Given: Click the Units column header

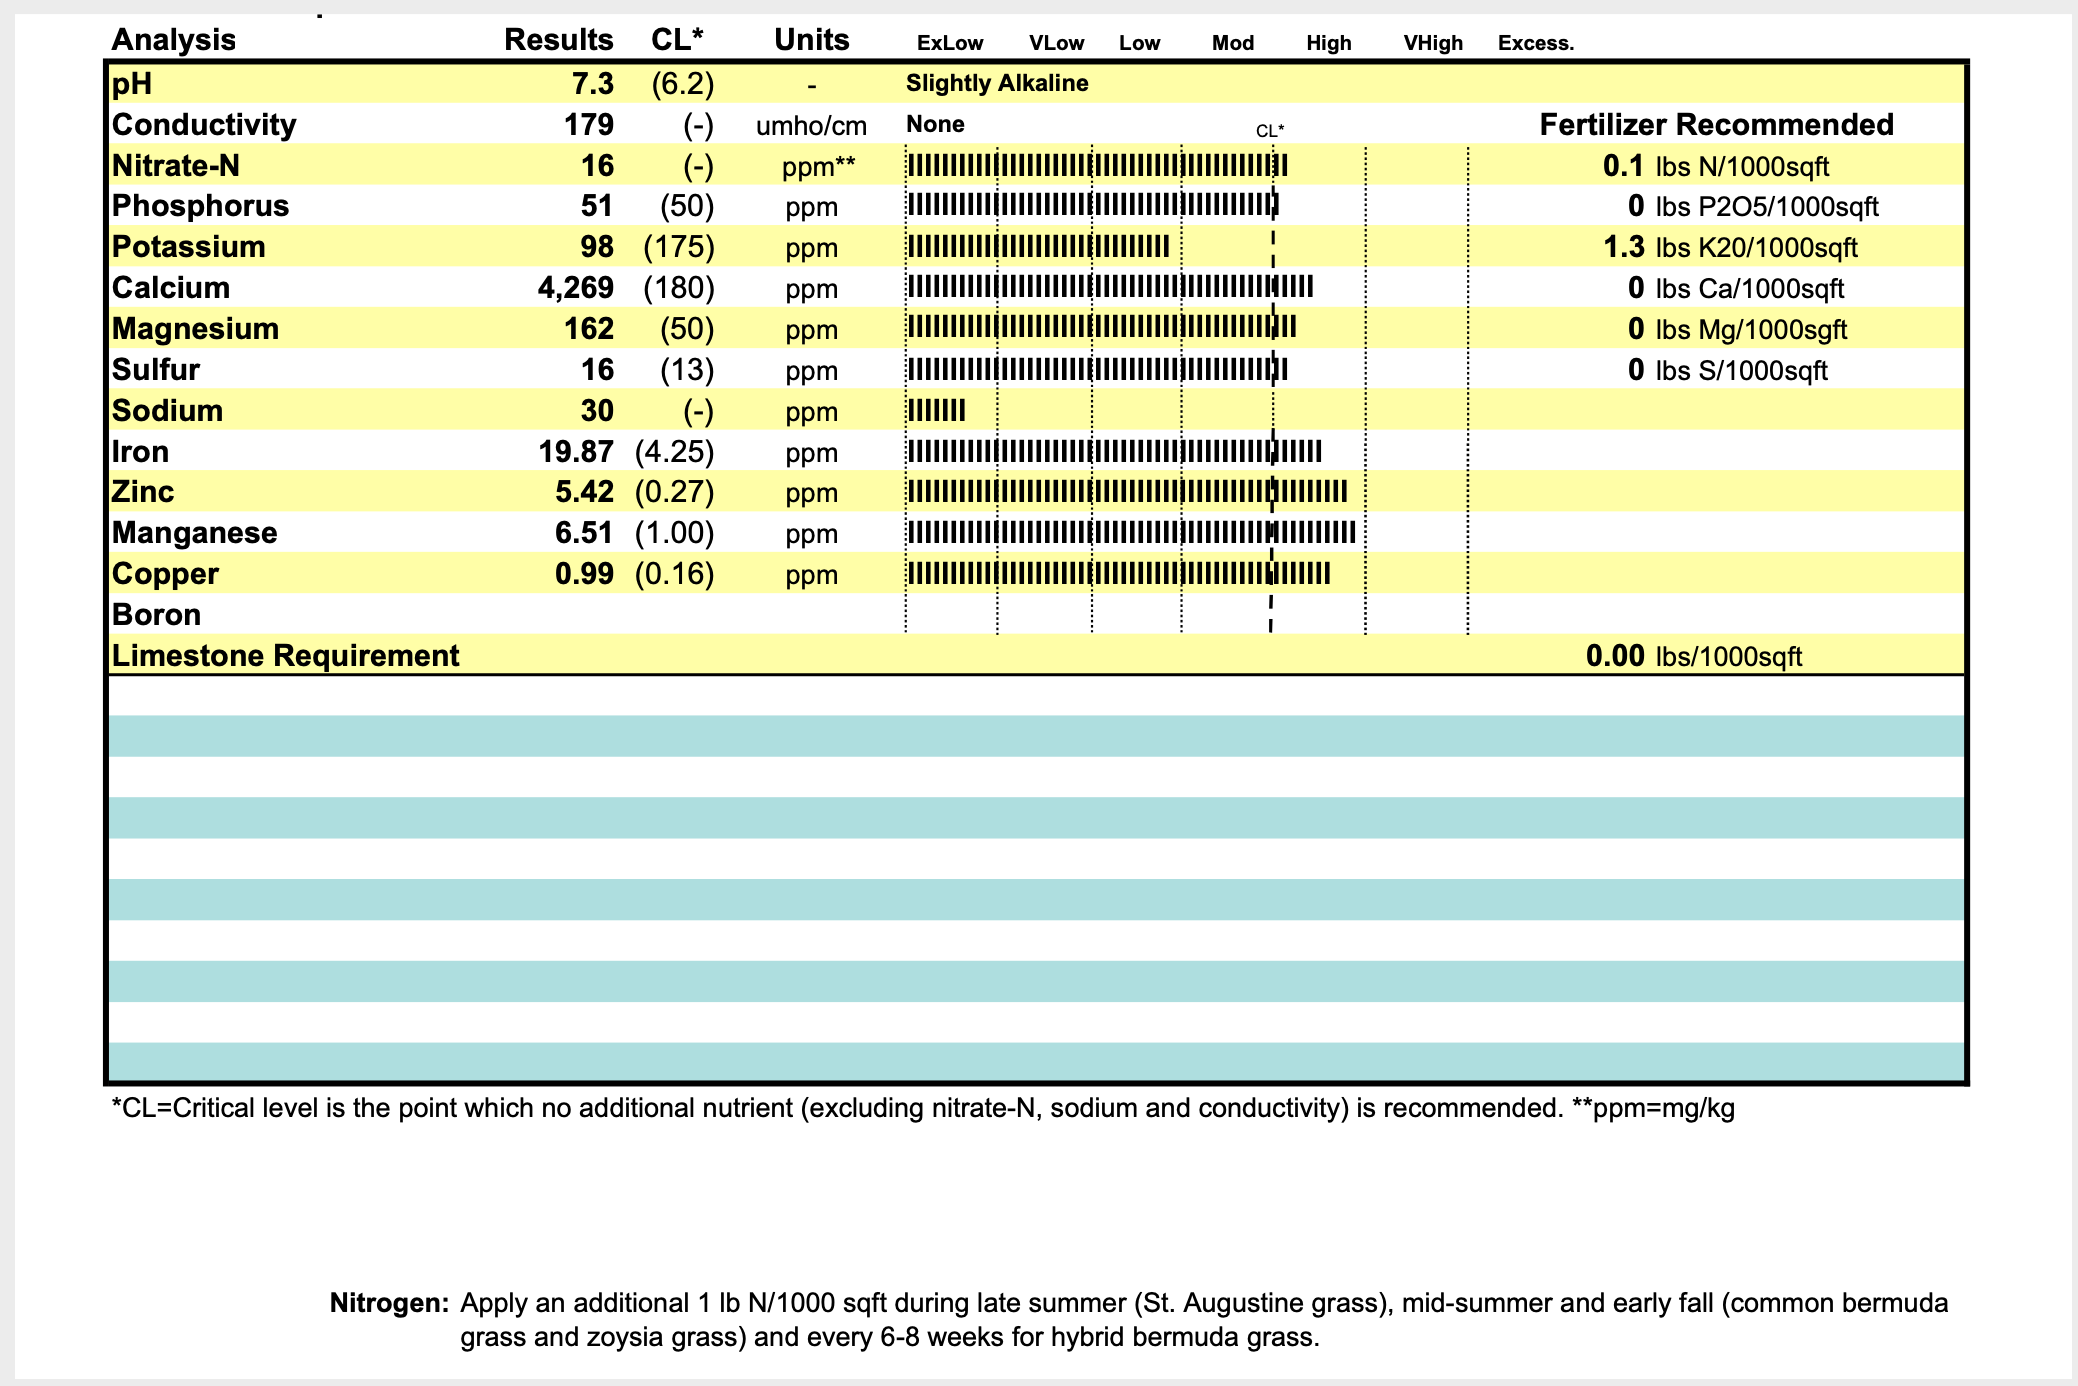Looking at the screenshot, I should click(811, 40).
